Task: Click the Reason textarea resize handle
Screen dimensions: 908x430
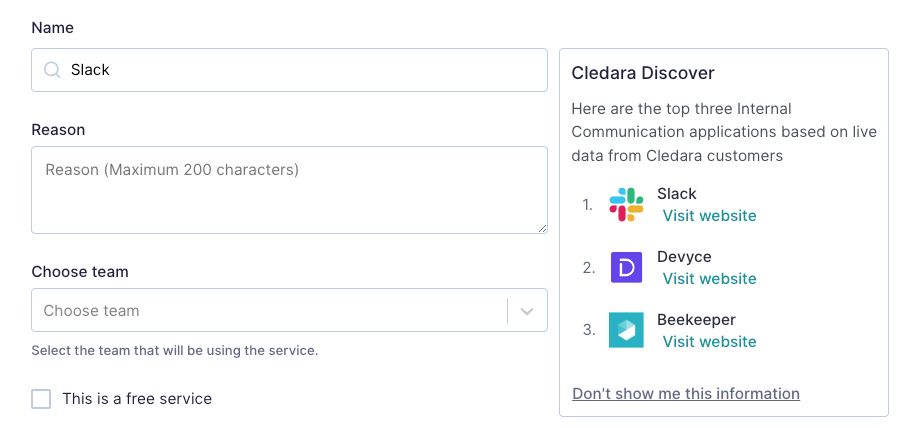Action: (x=542, y=229)
